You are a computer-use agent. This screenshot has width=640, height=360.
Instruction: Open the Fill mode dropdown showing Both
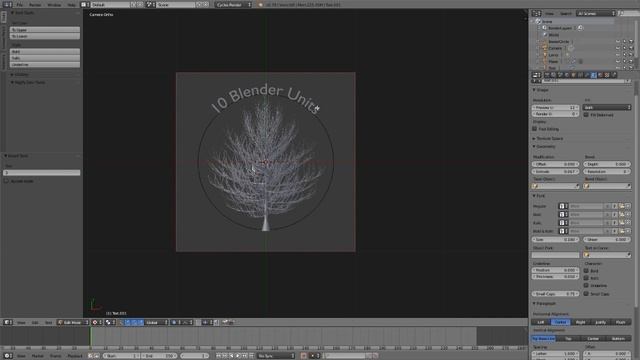(x=607, y=107)
